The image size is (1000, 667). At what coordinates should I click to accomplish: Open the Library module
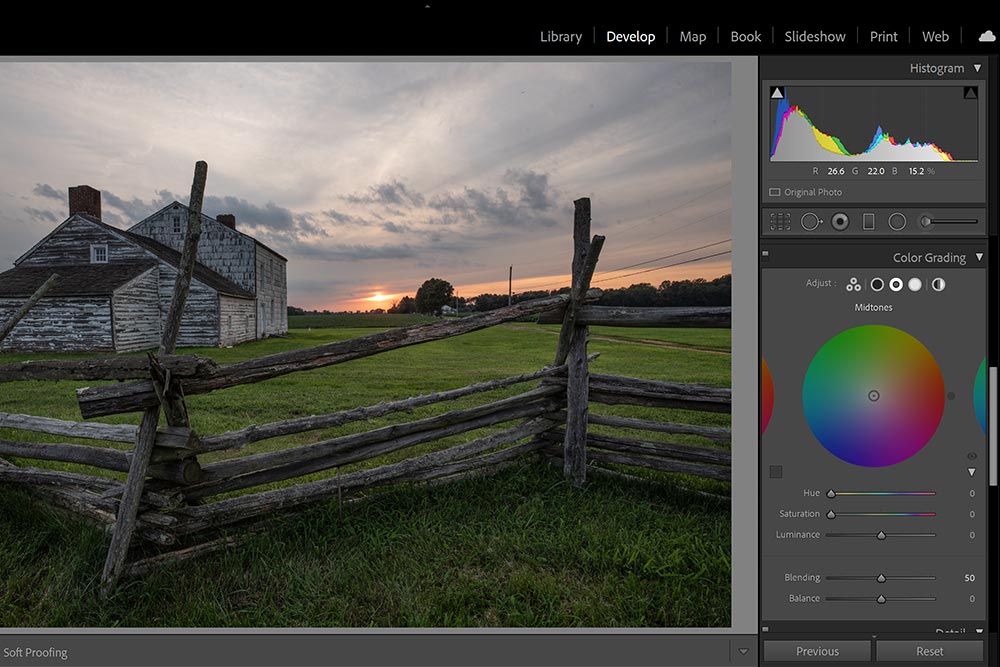coord(561,36)
